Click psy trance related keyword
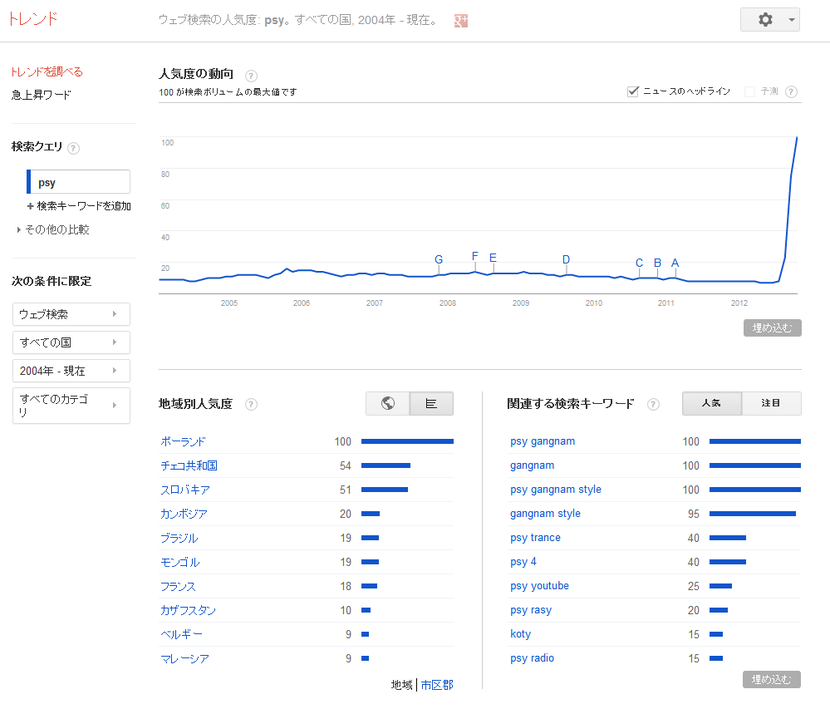 point(535,537)
